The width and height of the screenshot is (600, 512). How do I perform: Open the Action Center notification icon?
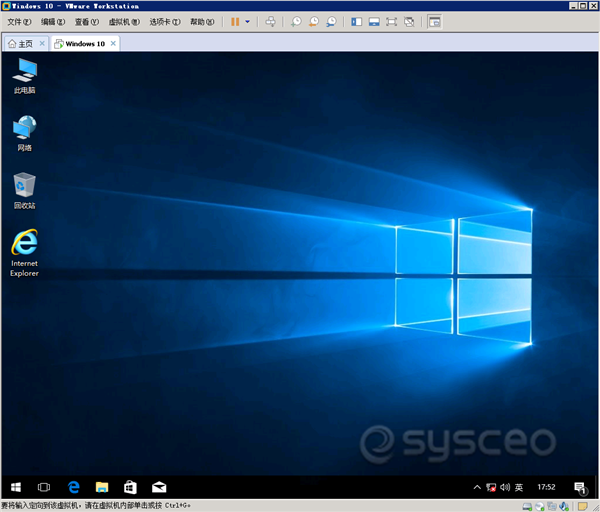580,488
